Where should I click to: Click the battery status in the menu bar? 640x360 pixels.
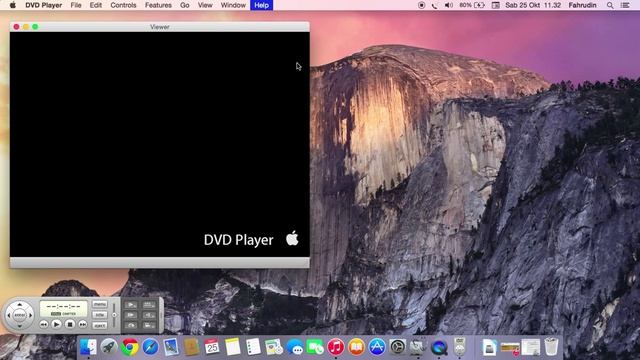[472, 5]
